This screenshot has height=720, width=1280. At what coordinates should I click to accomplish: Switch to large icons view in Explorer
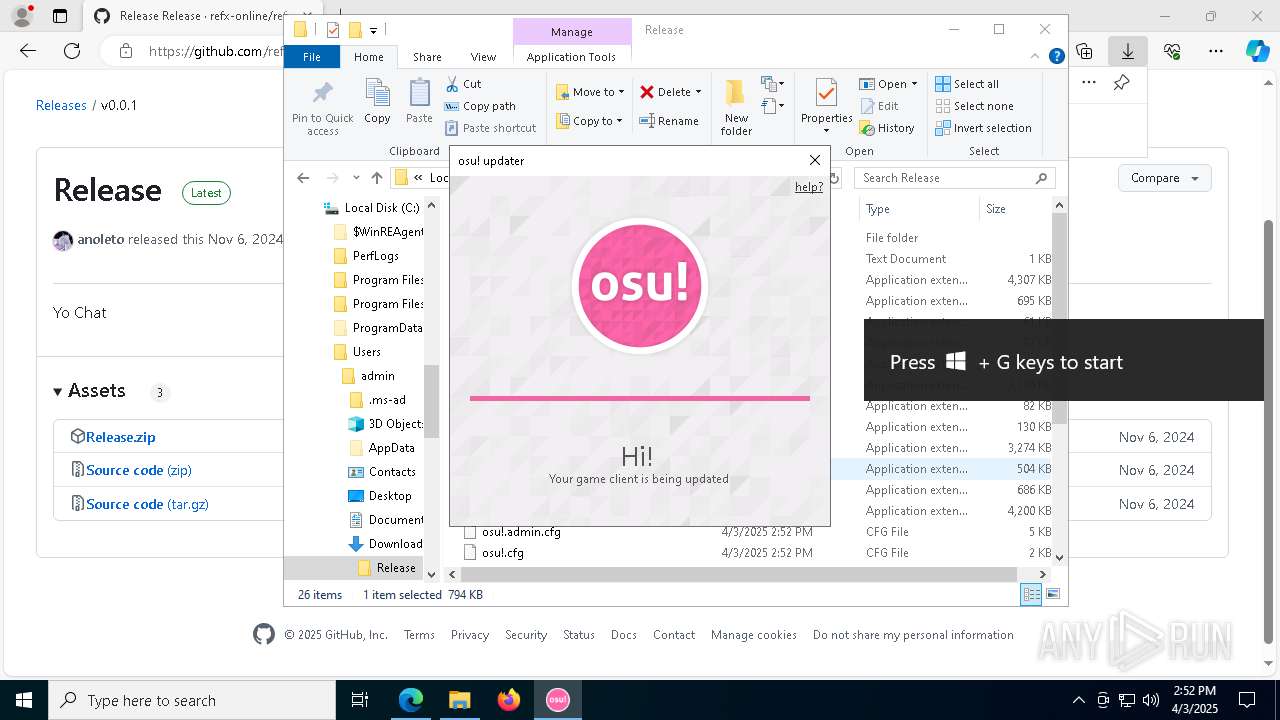(x=1052, y=595)
